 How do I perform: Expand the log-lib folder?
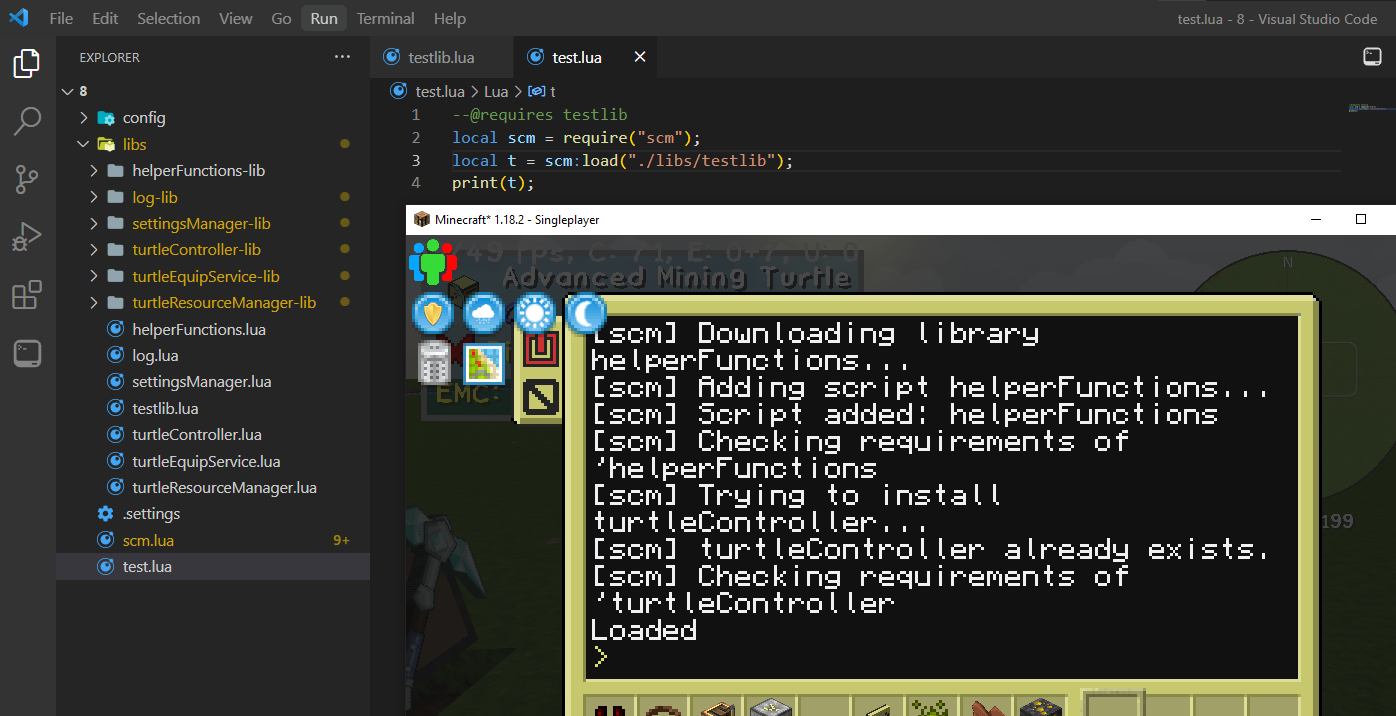[94, 197]
